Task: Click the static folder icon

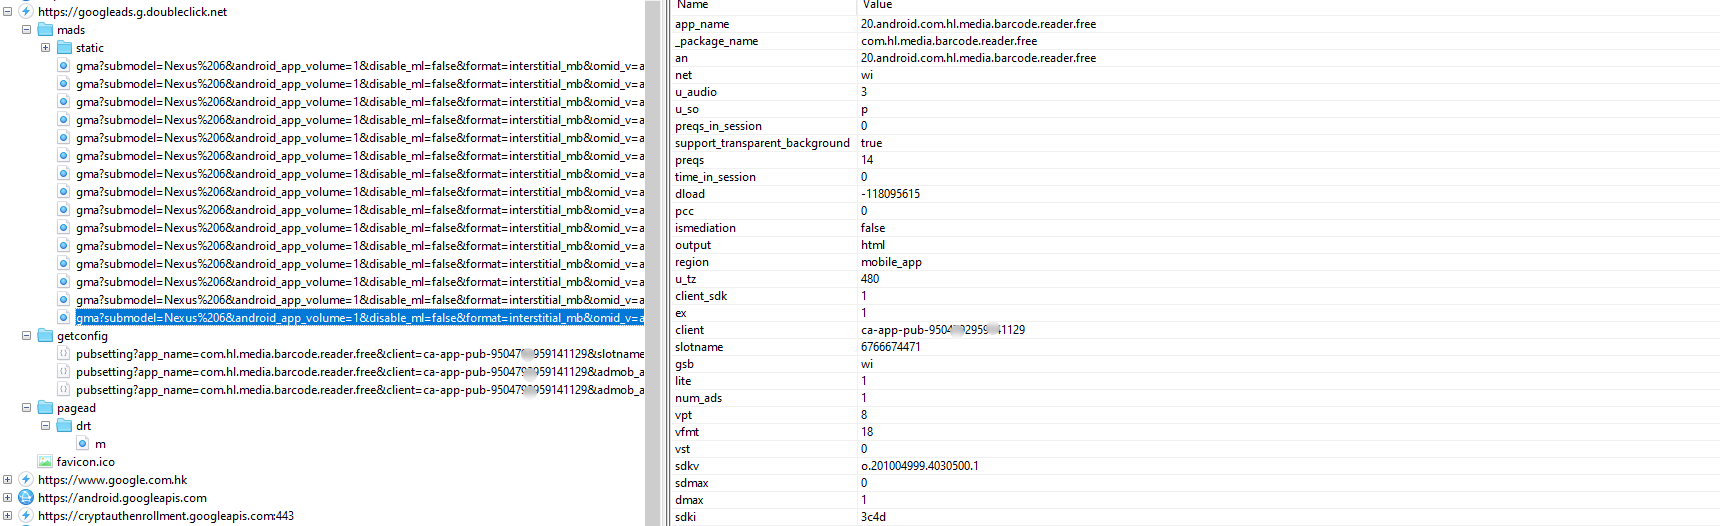Action: tap(64, 48)
